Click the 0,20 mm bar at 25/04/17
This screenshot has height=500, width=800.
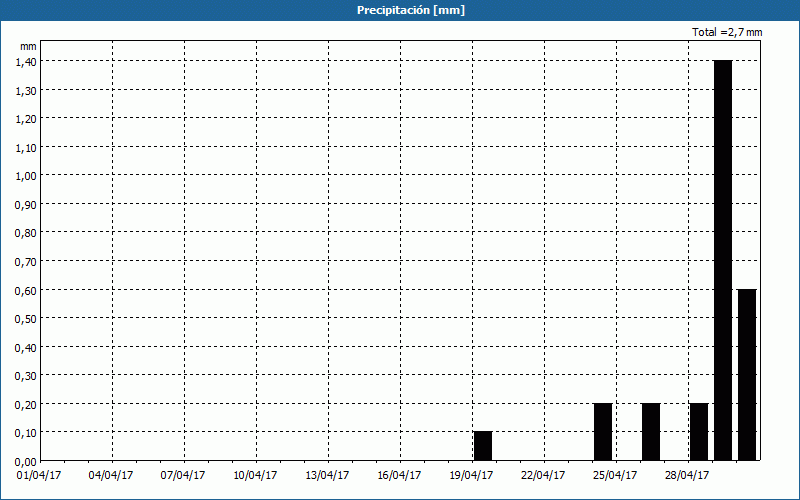point(603,432)
